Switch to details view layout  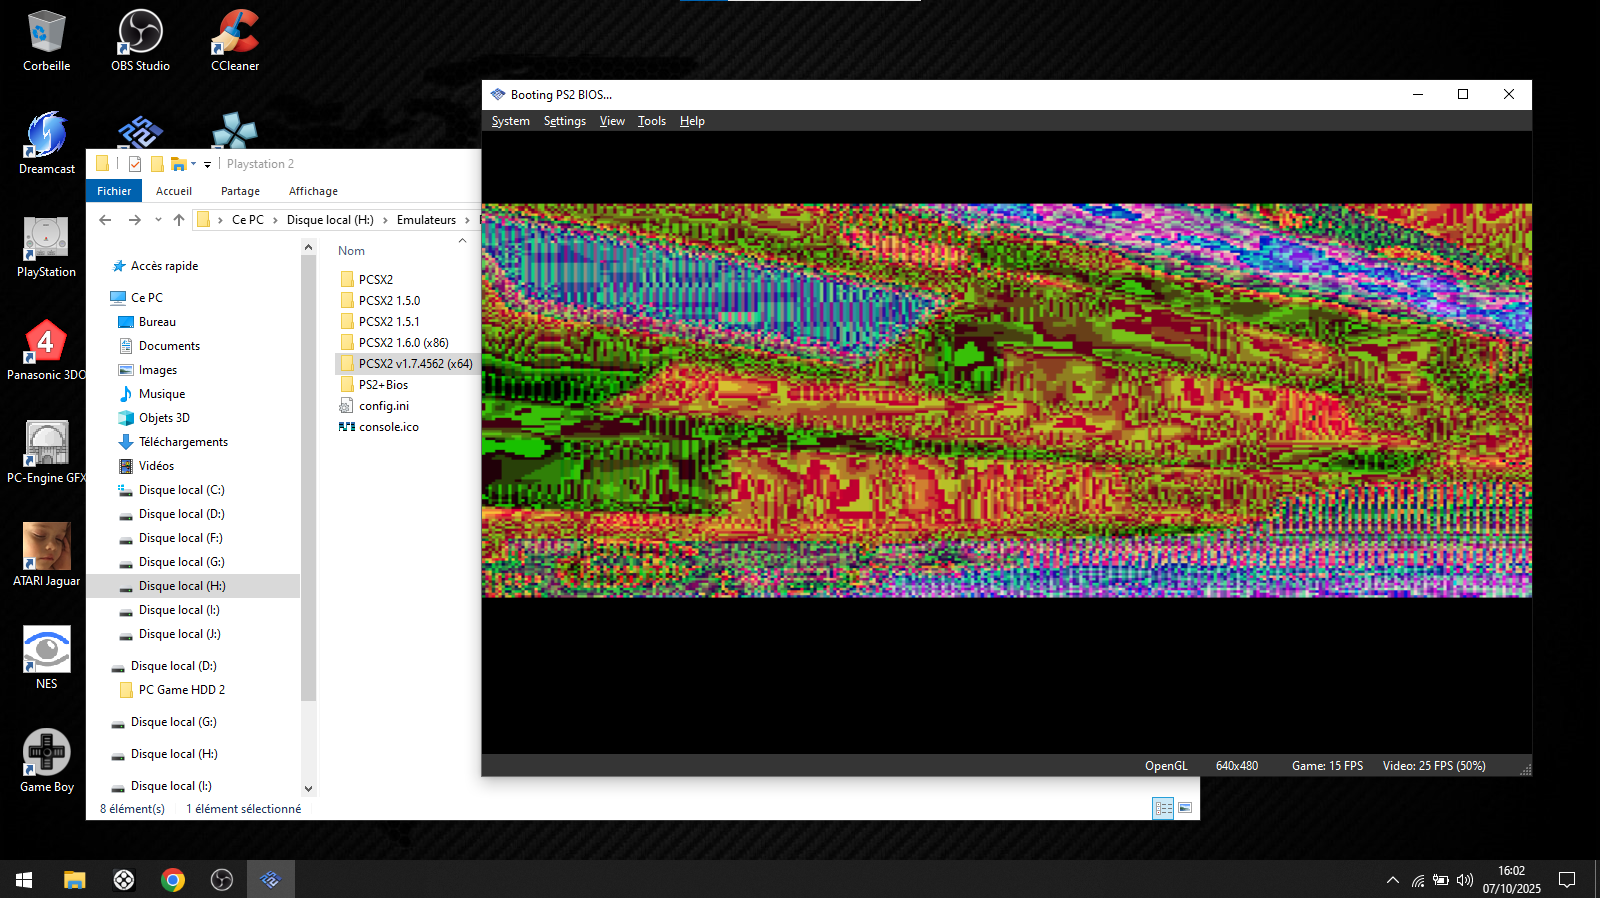click(x=1163, y=808)
